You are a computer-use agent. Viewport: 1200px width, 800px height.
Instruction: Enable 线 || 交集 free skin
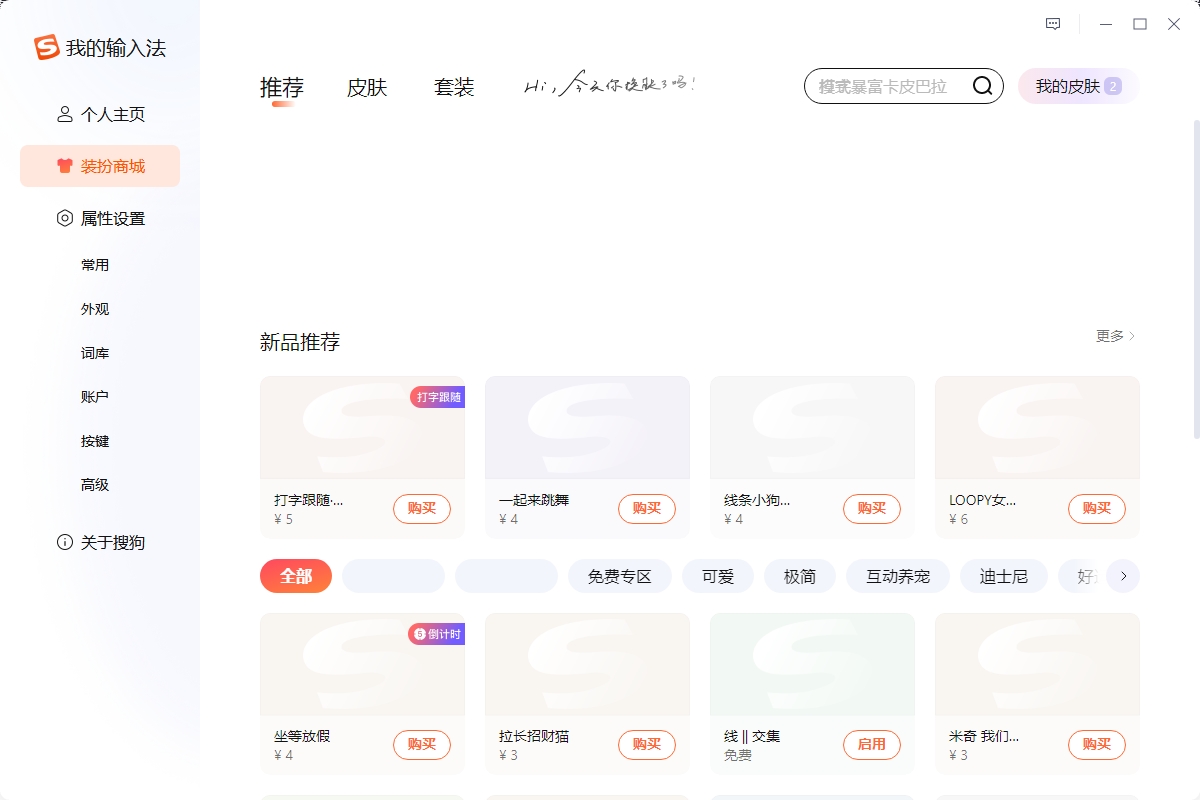pos(872,744)
